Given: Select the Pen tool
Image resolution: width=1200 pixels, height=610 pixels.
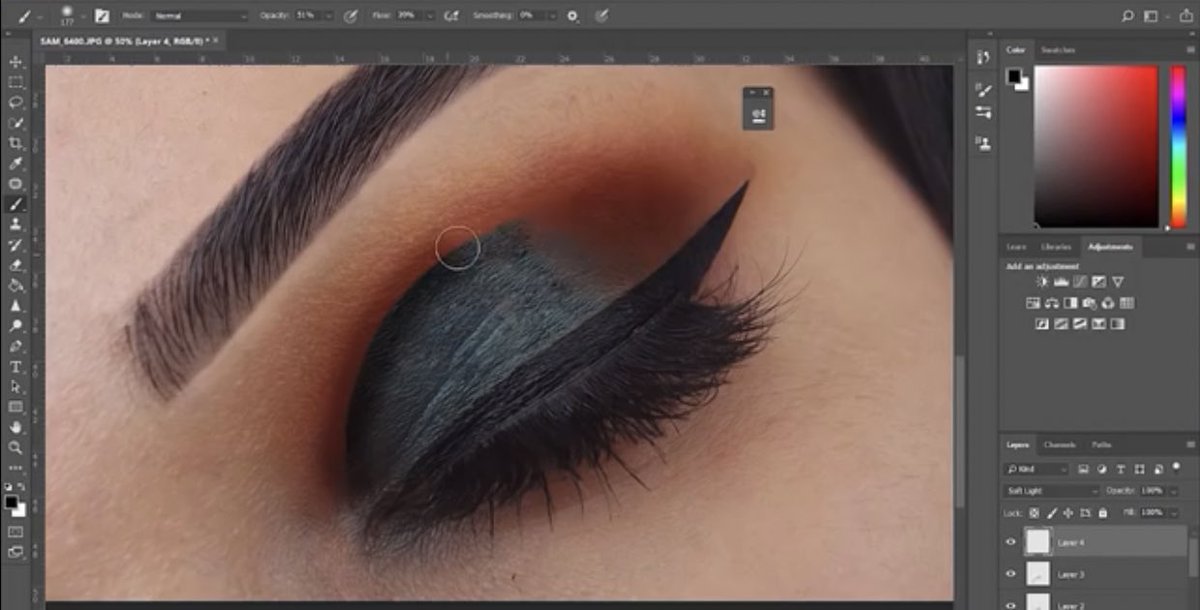Looking at the screenshot, I should 16,346.
